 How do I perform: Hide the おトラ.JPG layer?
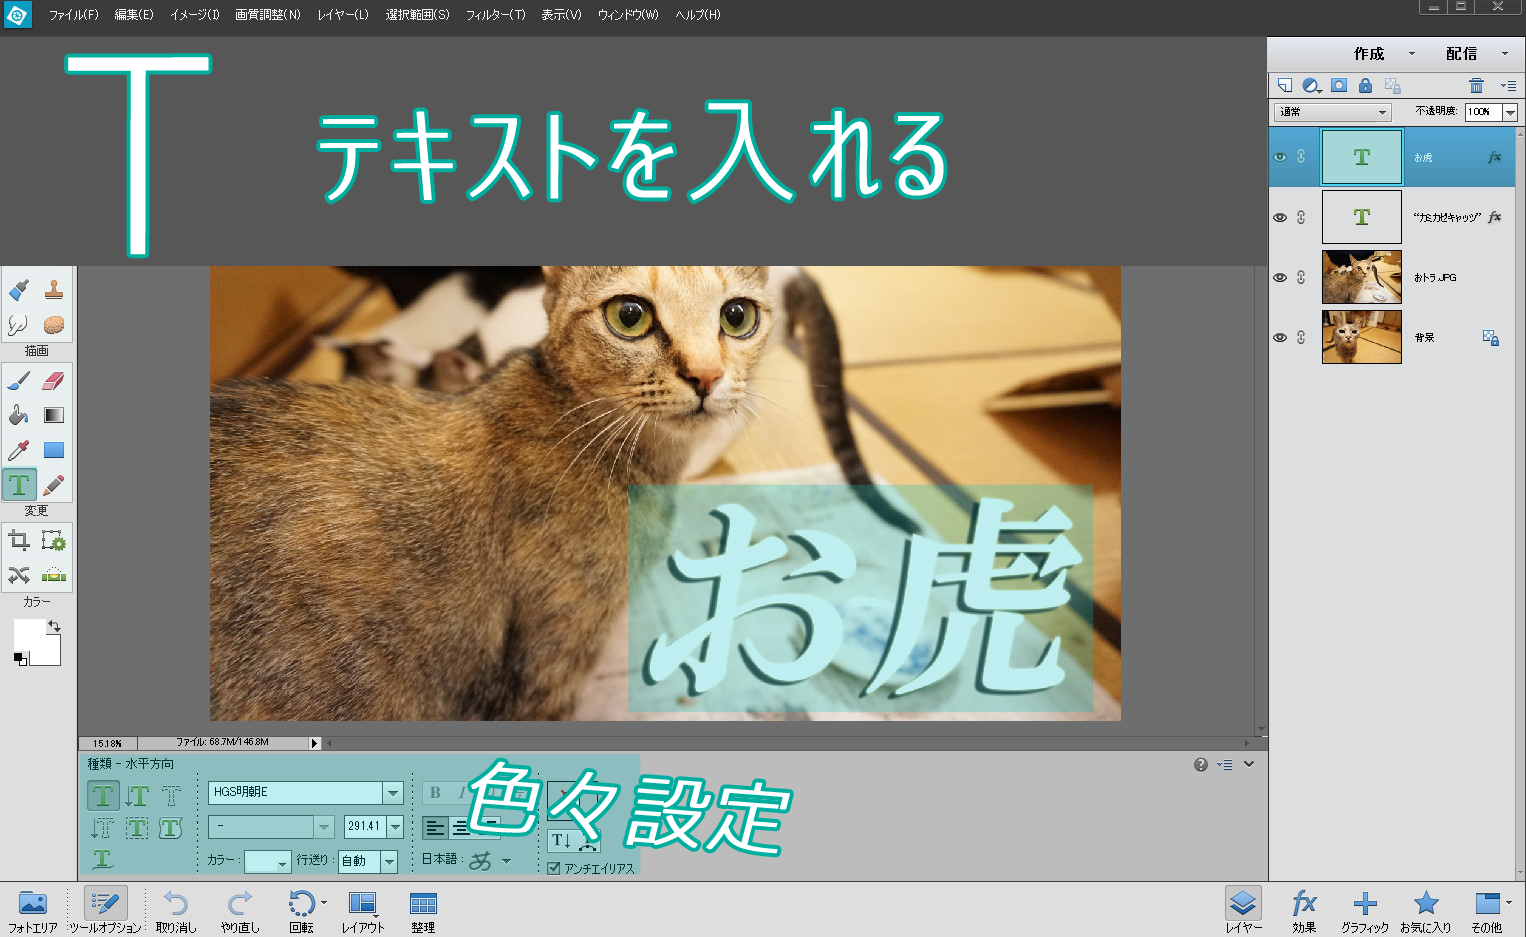pyautogui.click(x=1280, y=277)
